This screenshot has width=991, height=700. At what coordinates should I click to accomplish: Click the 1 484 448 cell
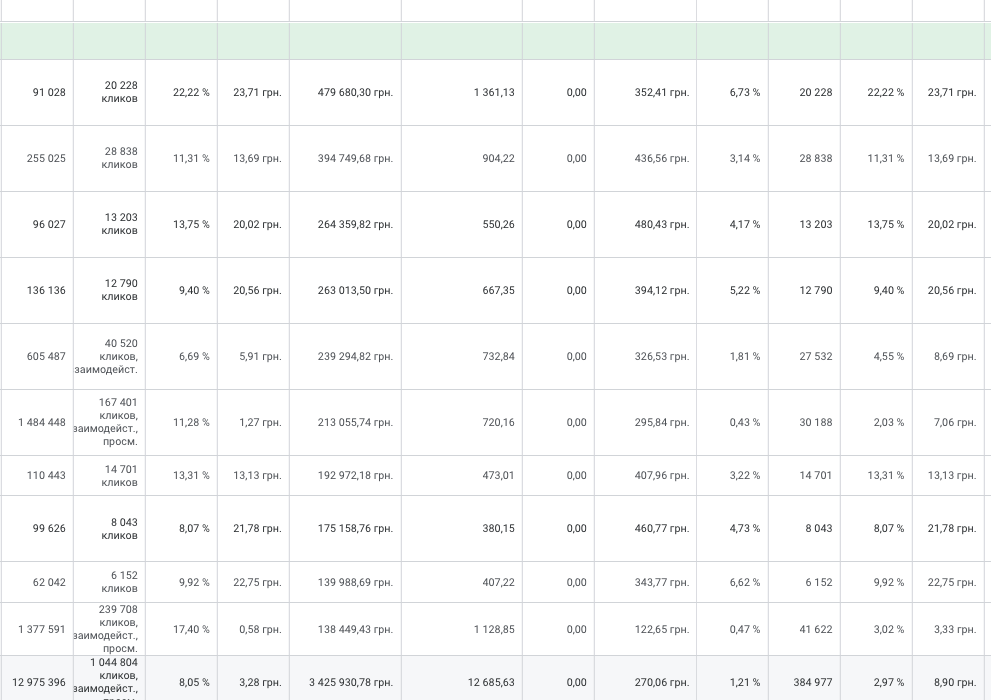click(42, 422)
